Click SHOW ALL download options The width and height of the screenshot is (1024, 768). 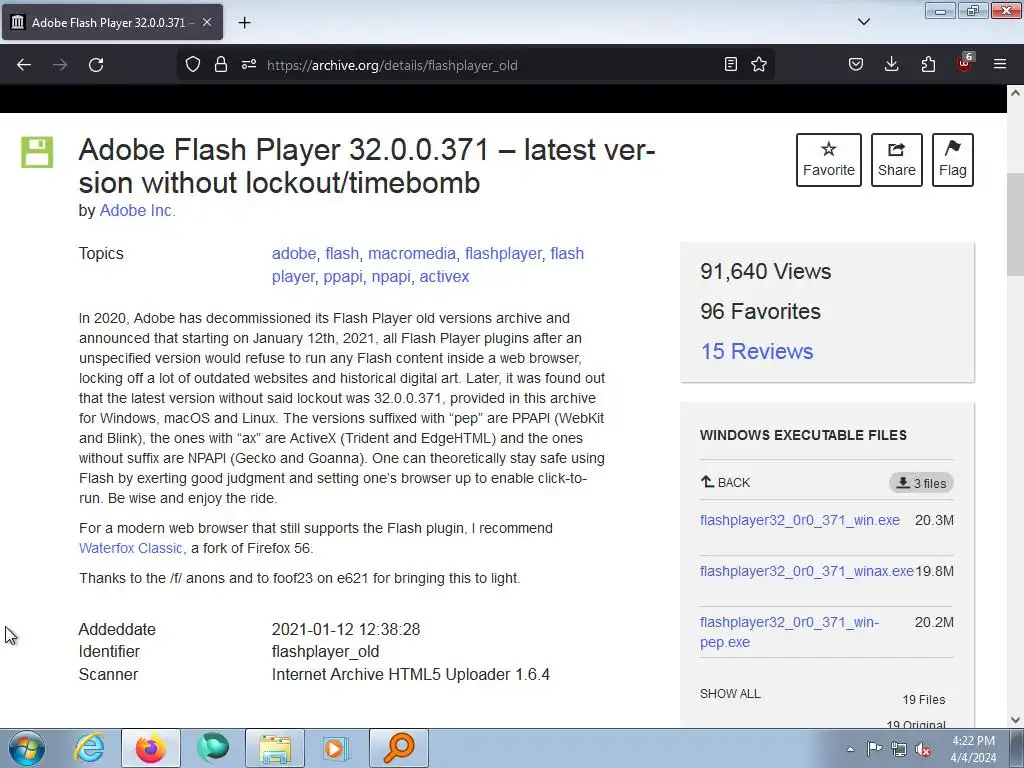[730, 694]
